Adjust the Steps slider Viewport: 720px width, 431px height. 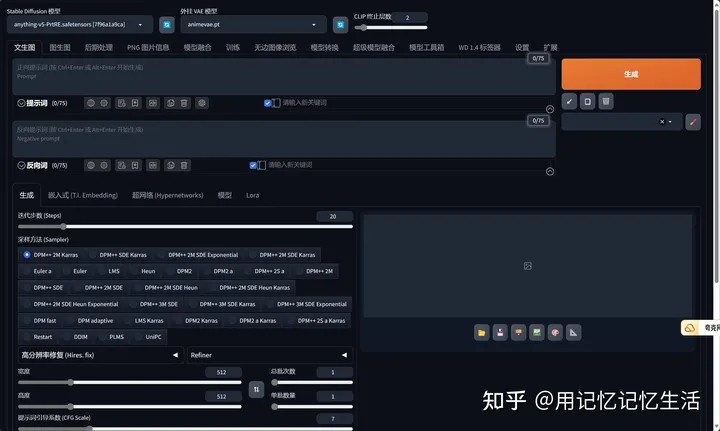point(180,227)
